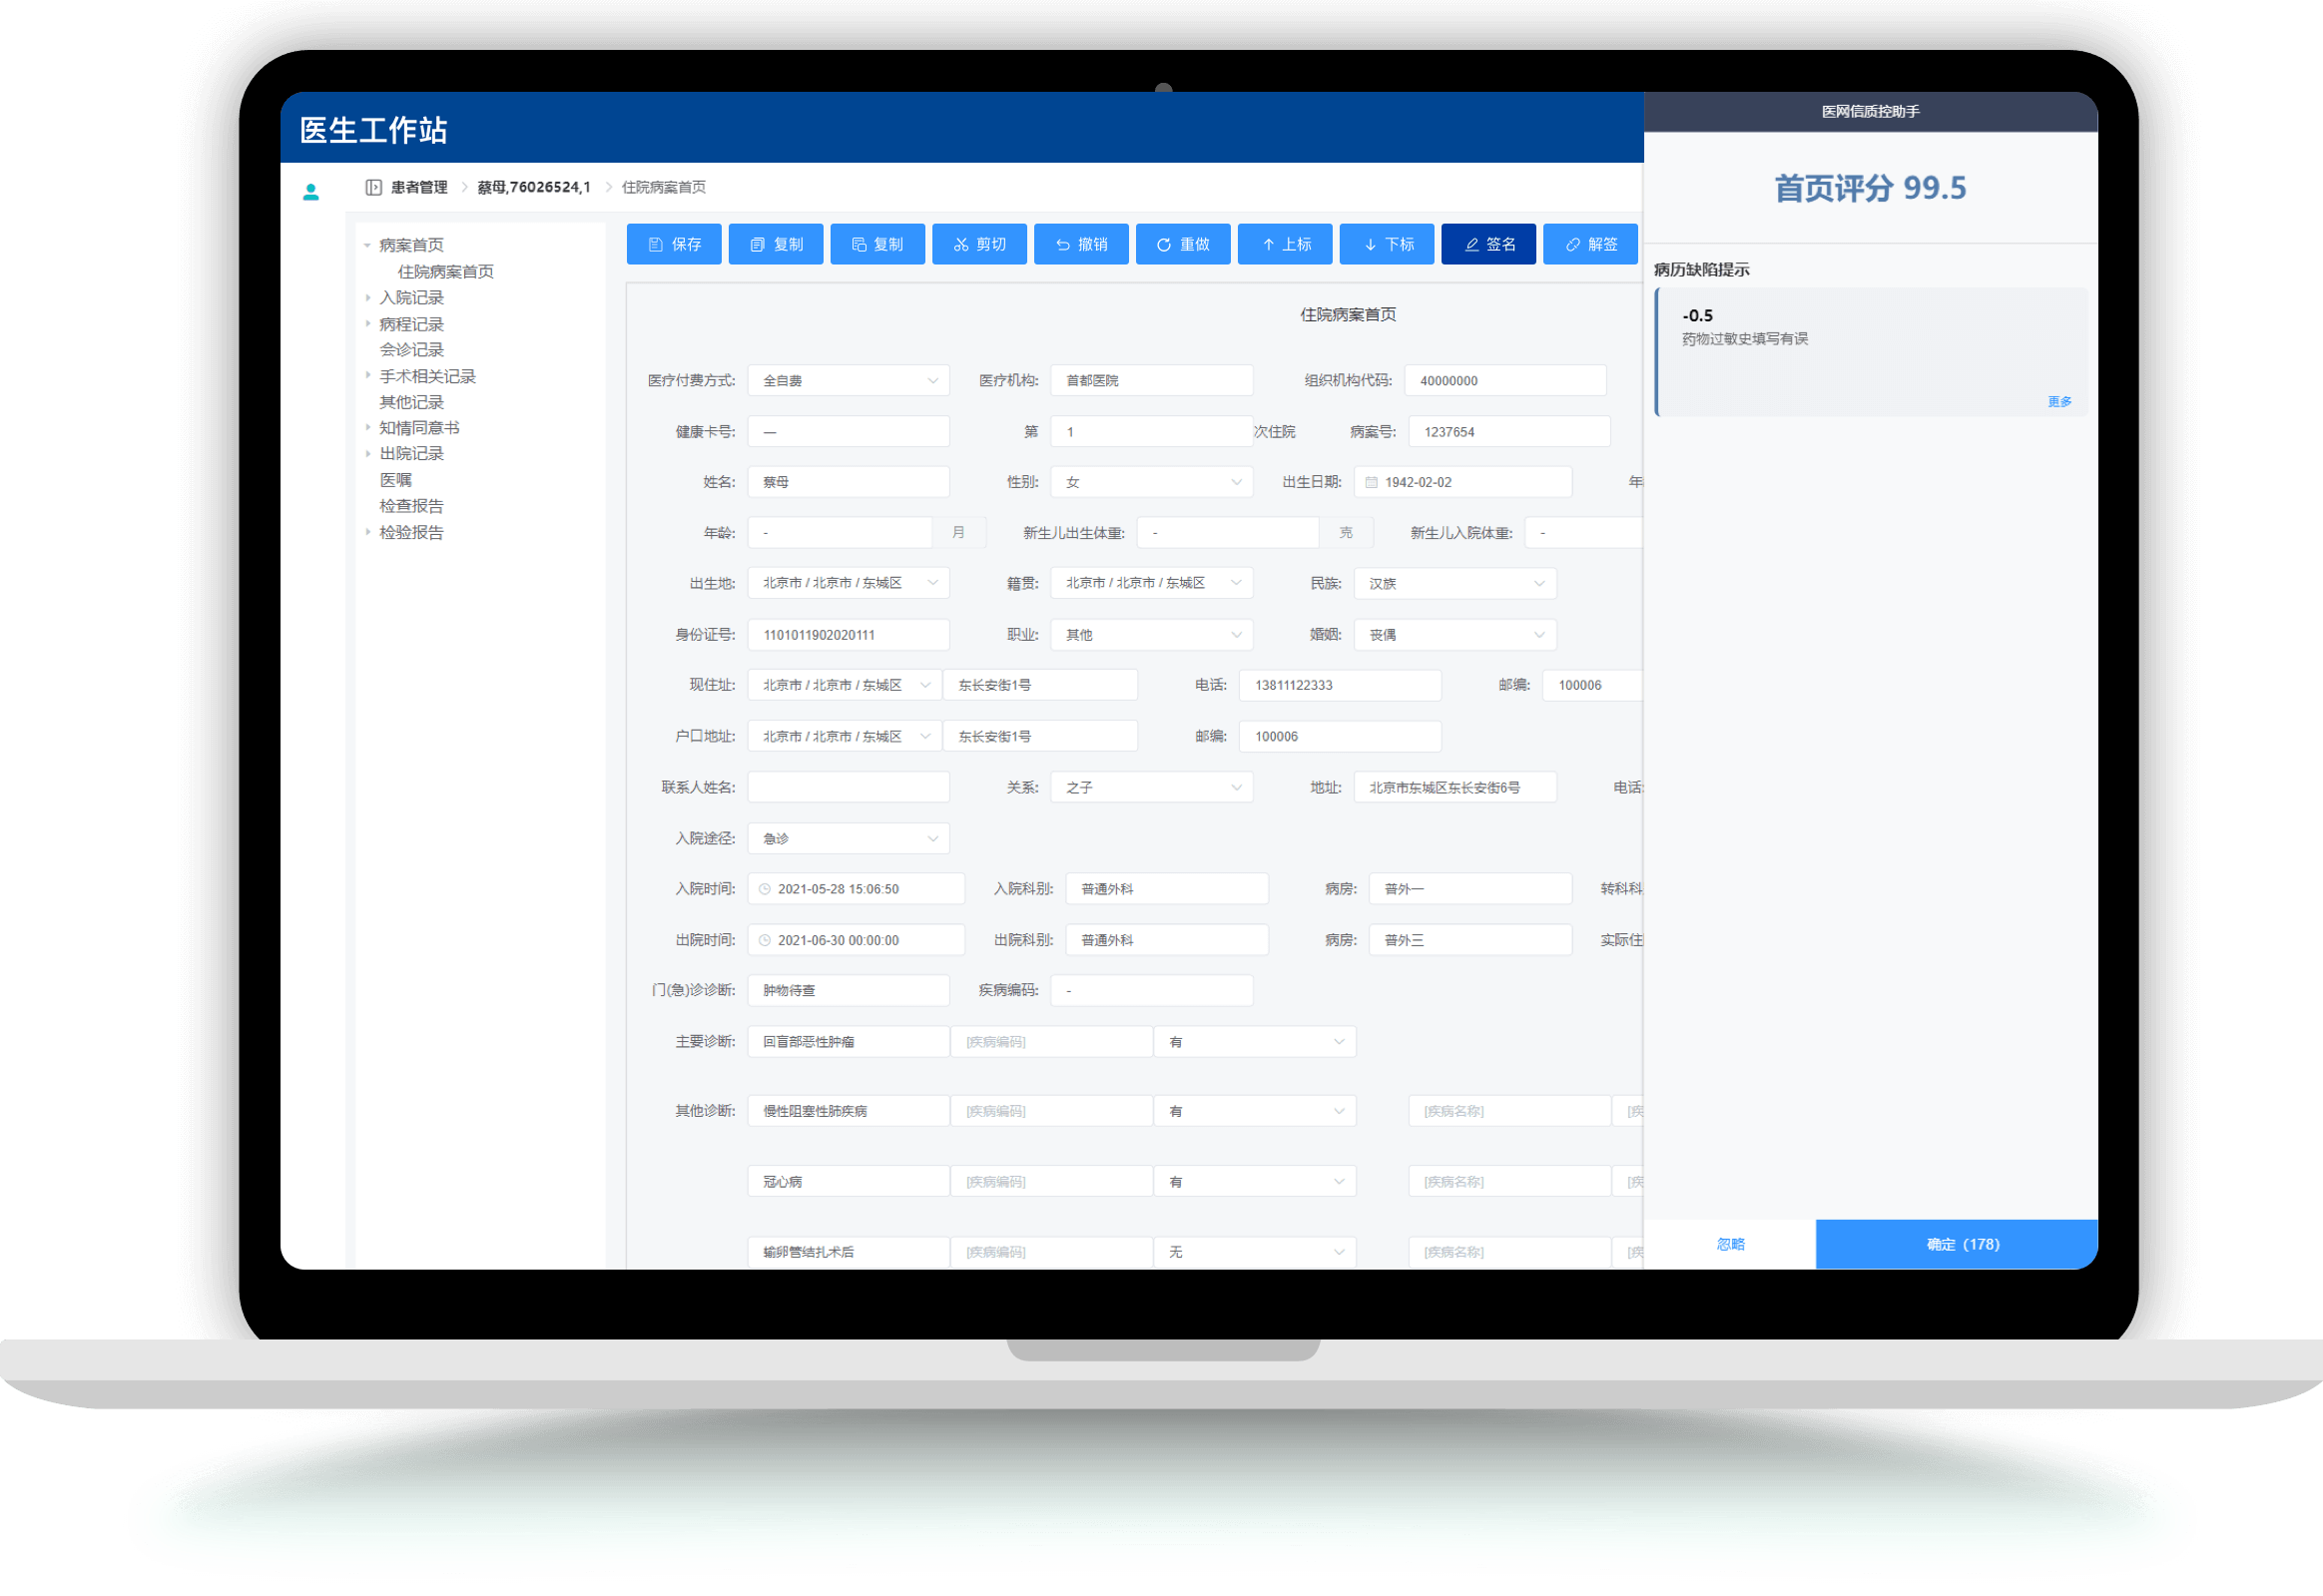Click the 忽略 ignore button
The width and height of the screenshot is (2323, 1596).
1730,1244
